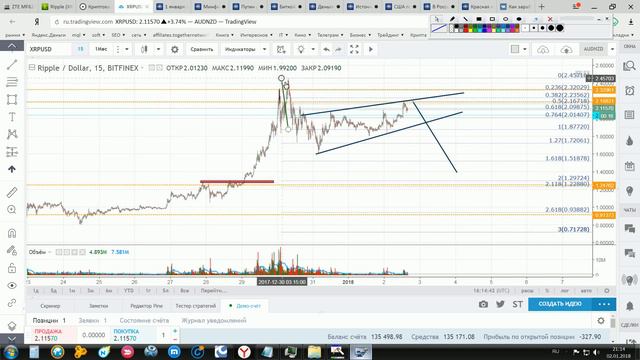The width and height of the screenshot is (640, 360).
Task: Select the trend line drawing tool
Action: (12, 64)
